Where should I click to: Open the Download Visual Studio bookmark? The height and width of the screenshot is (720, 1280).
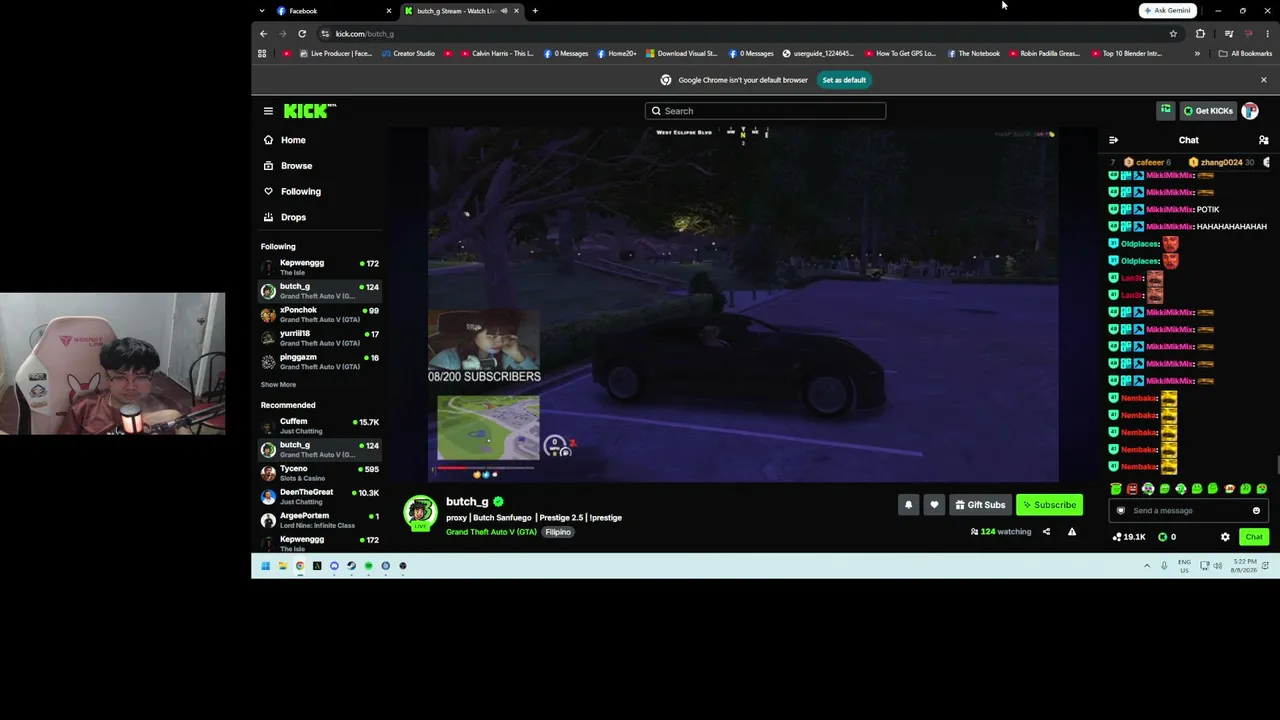click(682, 54)
